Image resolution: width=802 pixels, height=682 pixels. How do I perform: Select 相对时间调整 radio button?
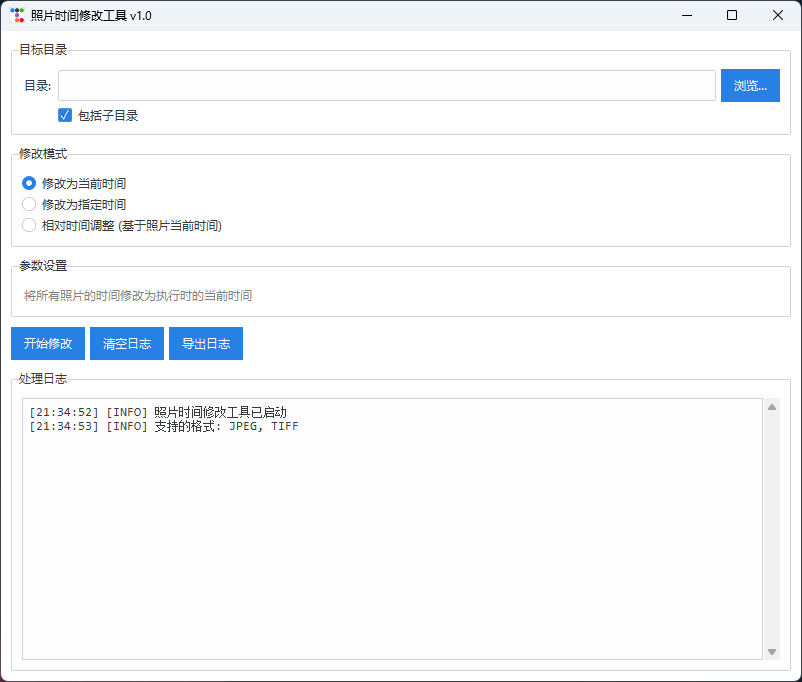(x=29, y=226)
